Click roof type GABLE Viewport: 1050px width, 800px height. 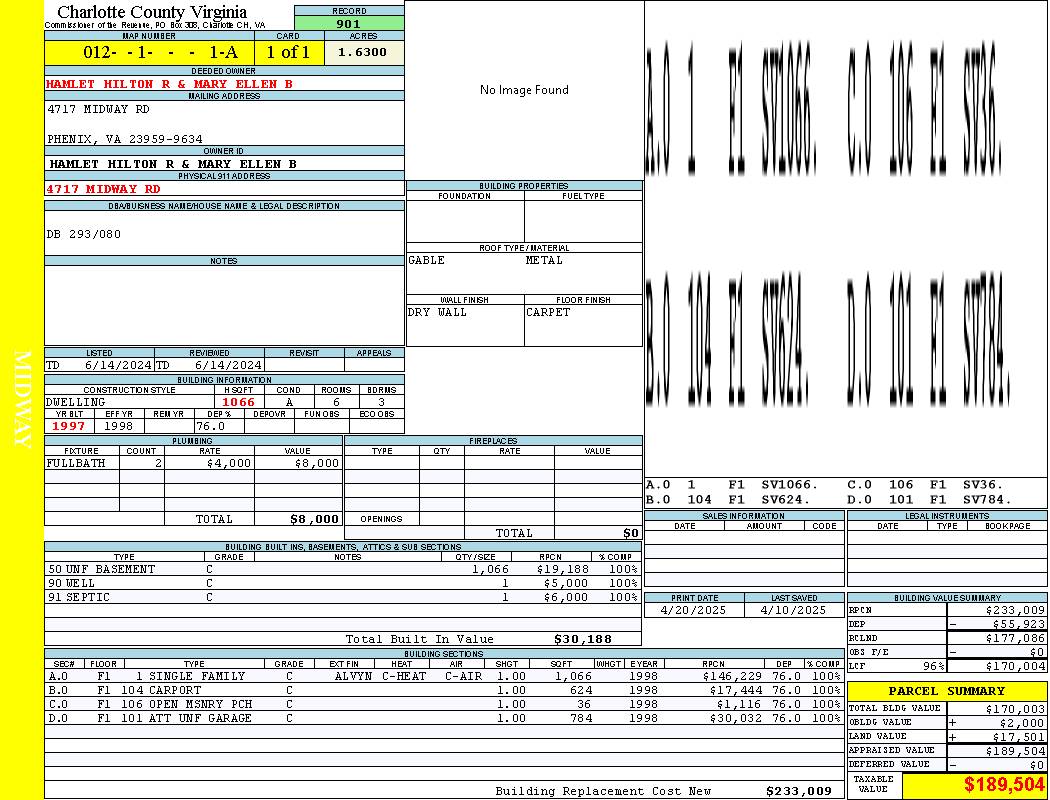point(427,260)
